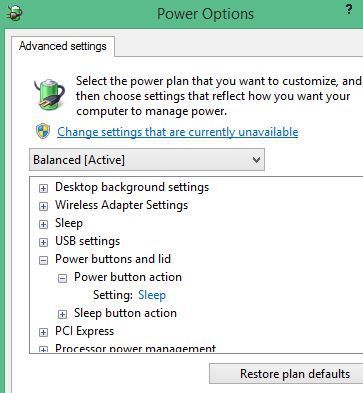Open Change settings that are currently unavailable
Image resolution: width=363 pixels, height=393 pixels.
point(177,132)
